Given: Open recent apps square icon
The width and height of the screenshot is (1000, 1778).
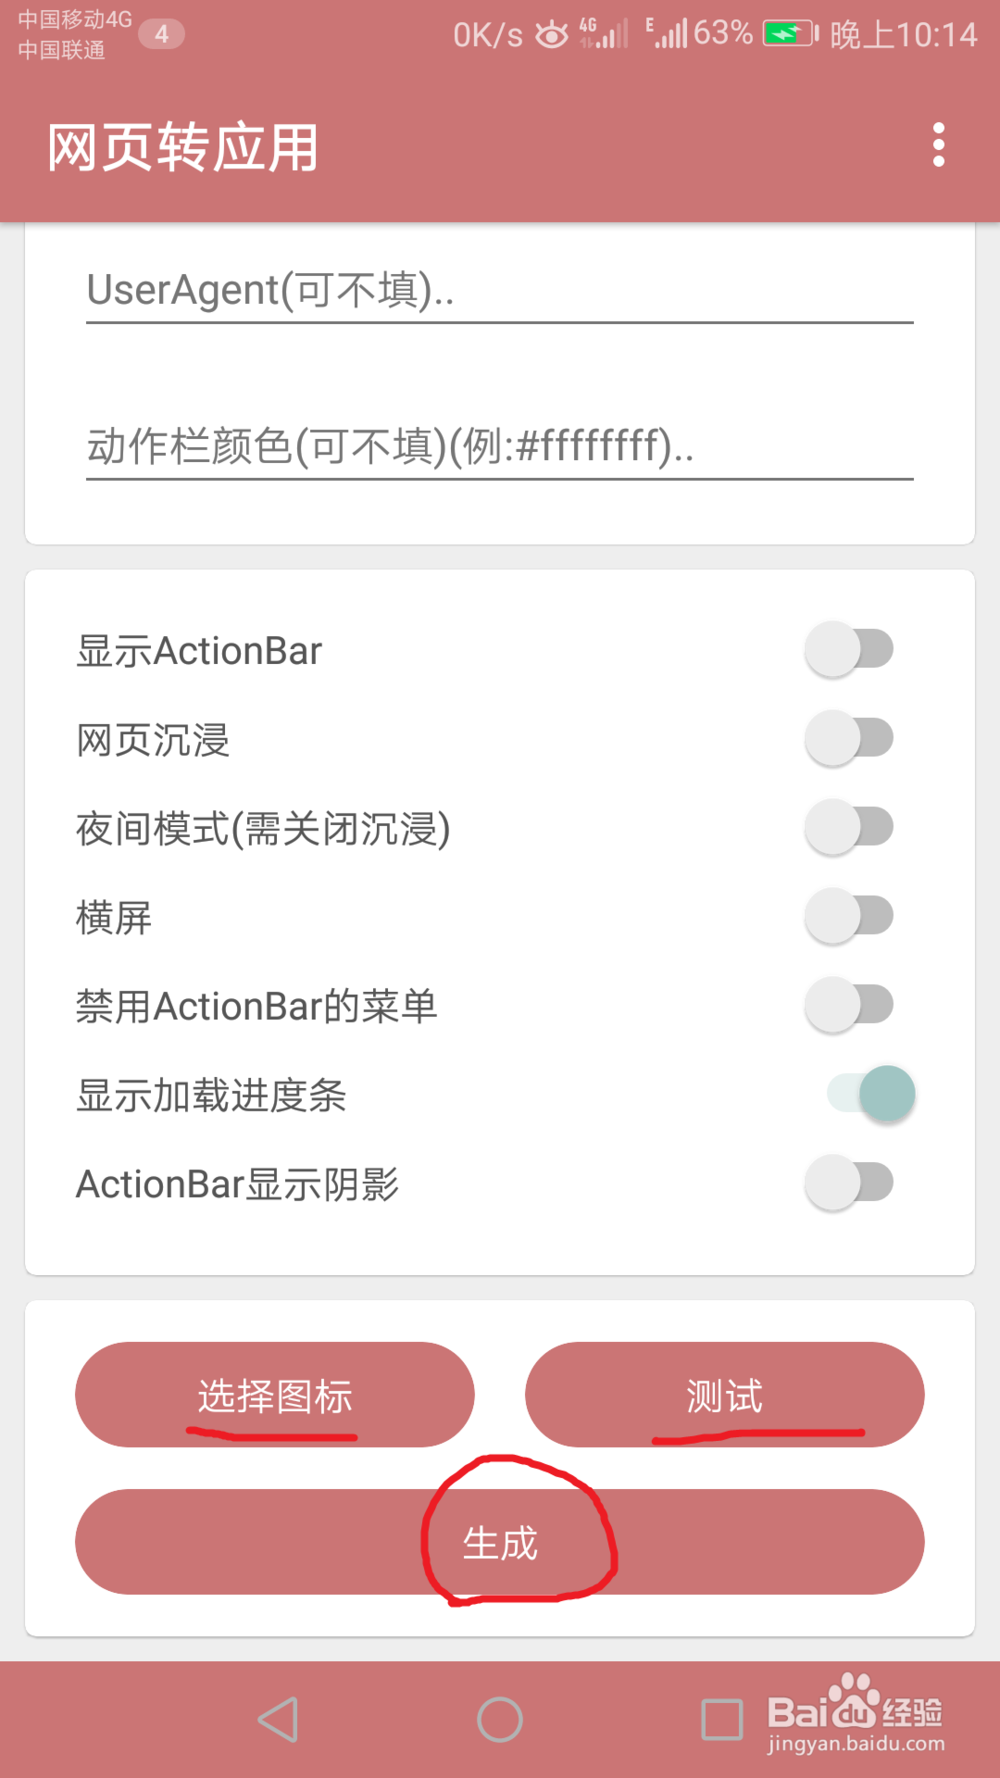Looking at the screenshot, I should [x=721, y=1719].
